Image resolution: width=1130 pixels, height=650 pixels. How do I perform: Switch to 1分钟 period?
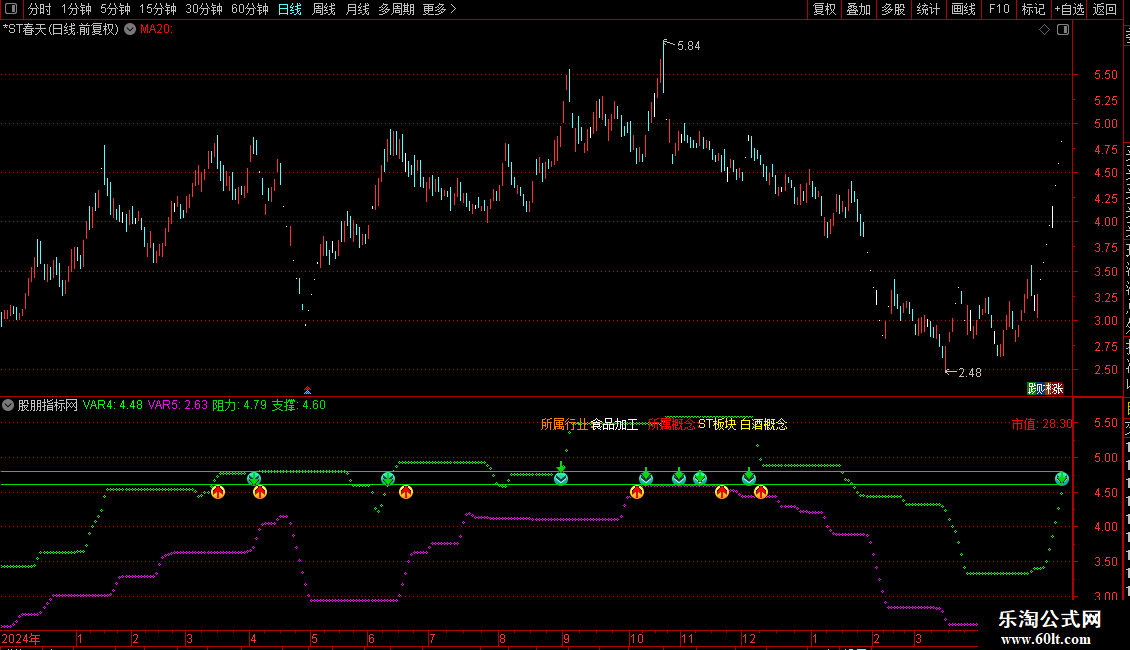pyautogui.click(x=76, y=9)
